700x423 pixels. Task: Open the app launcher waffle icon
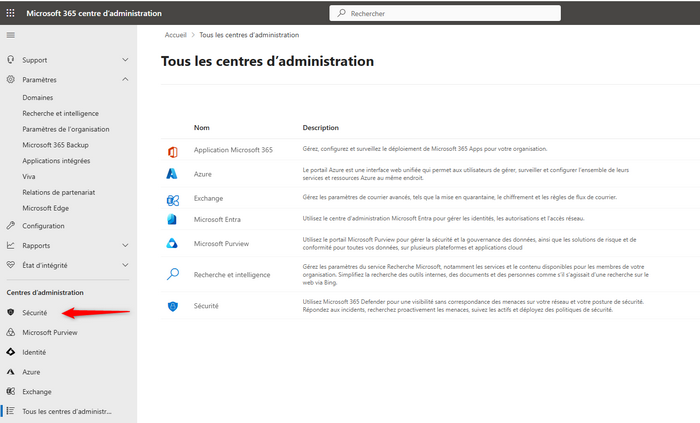(10, 13)
